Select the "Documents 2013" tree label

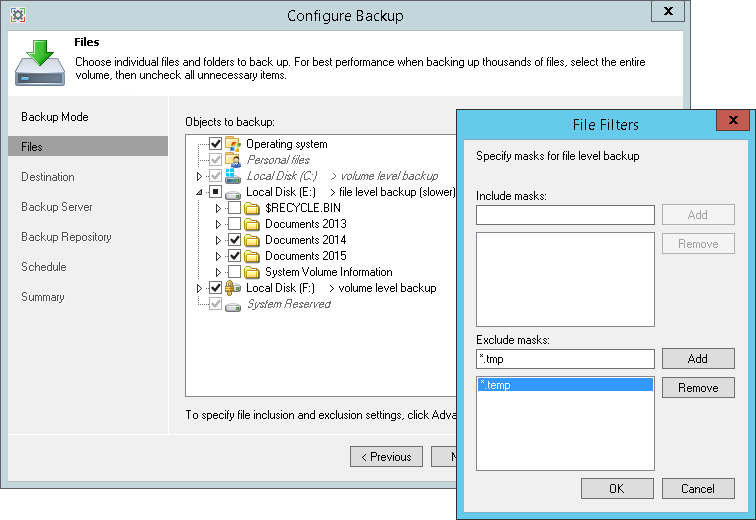tap(306, 224)
